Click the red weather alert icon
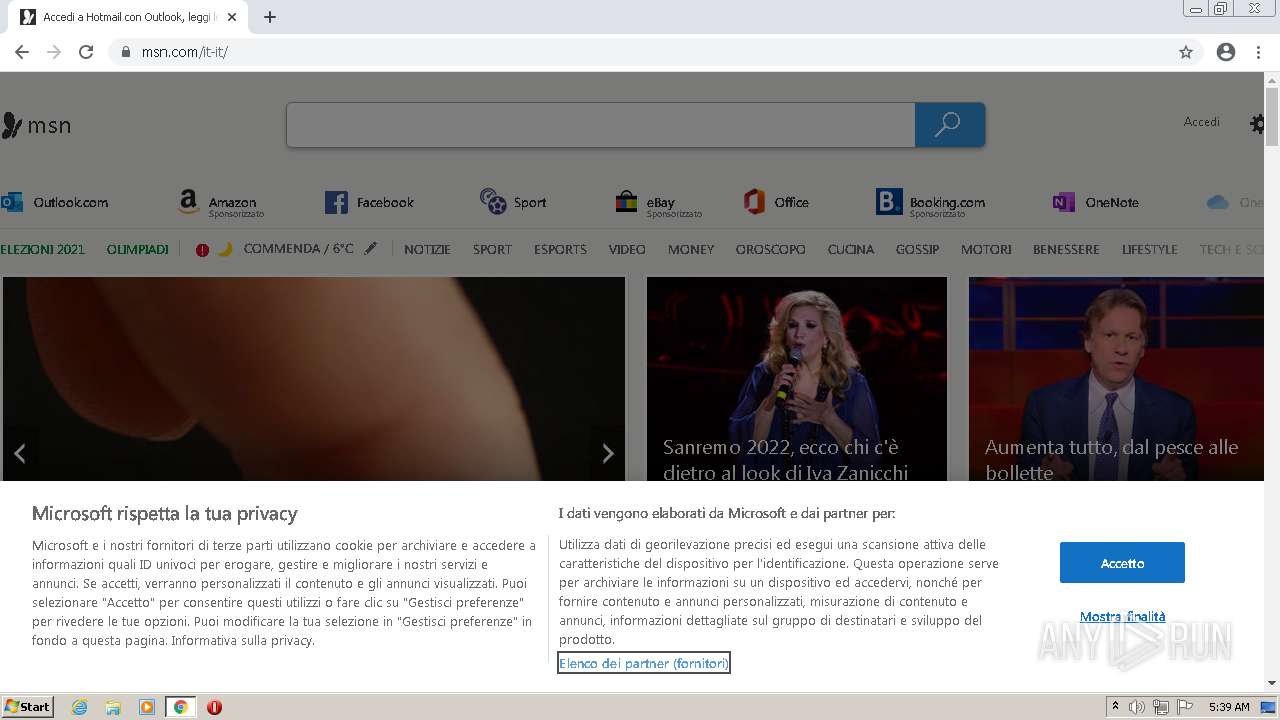The height and width of the screenshot is (720, 1280). [202, 250]
